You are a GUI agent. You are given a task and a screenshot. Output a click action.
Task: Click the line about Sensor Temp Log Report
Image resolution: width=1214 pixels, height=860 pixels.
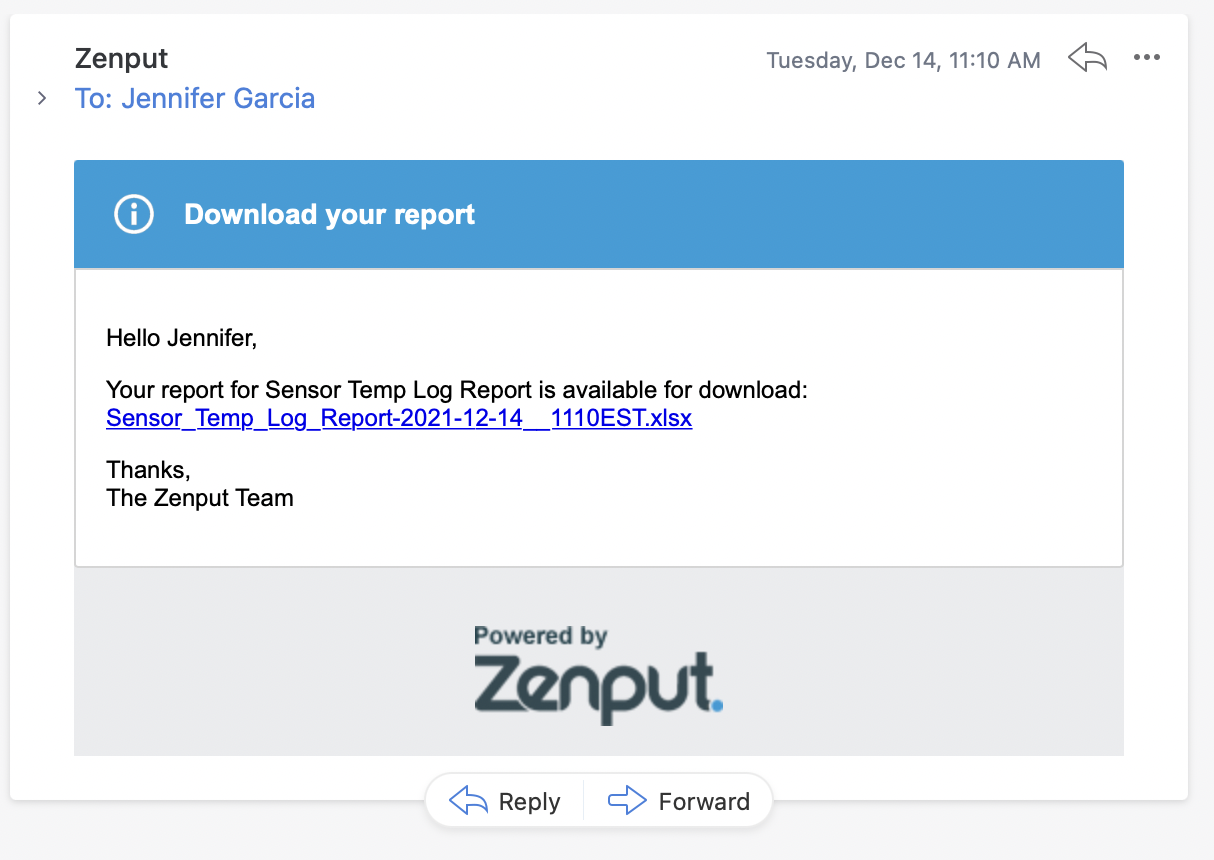(456, 390)
